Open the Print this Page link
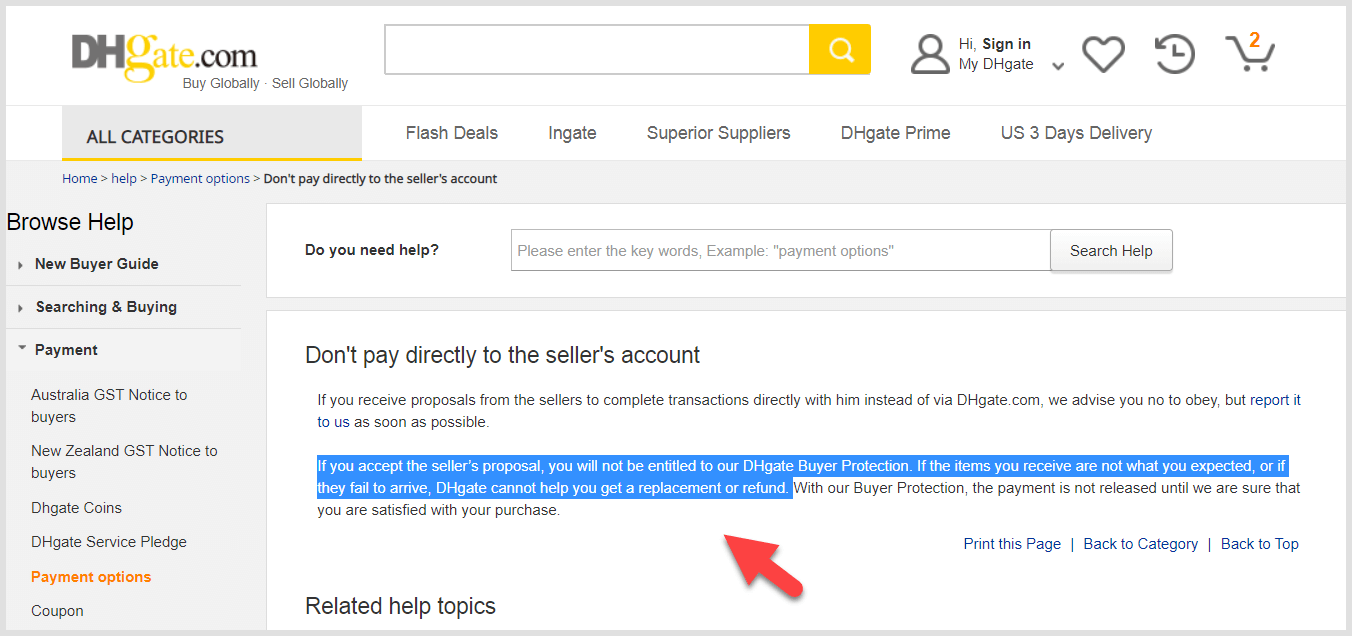This screenshot has width=1352, height=636. click(x=1012, y=543)
